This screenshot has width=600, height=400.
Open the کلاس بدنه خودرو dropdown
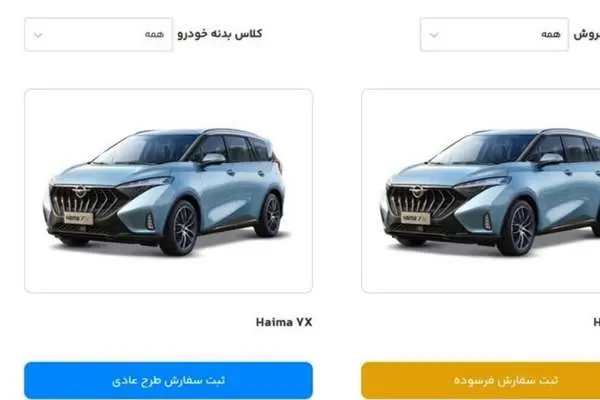(98, 34)
